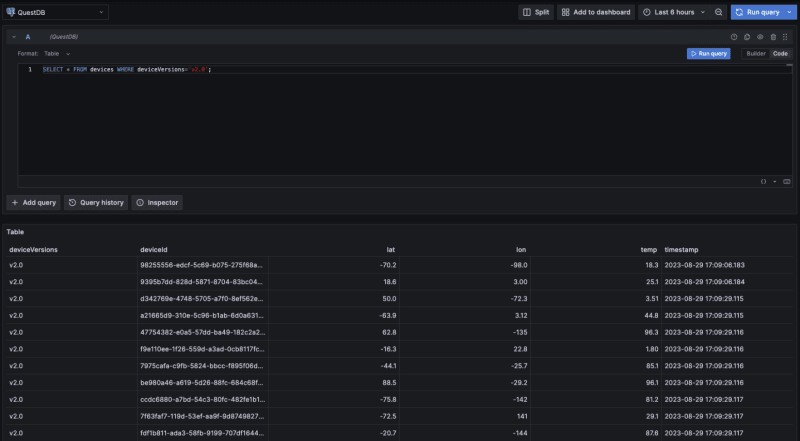Click timestamp 2023-08-29 17:09:06.183

click(704, 265)
